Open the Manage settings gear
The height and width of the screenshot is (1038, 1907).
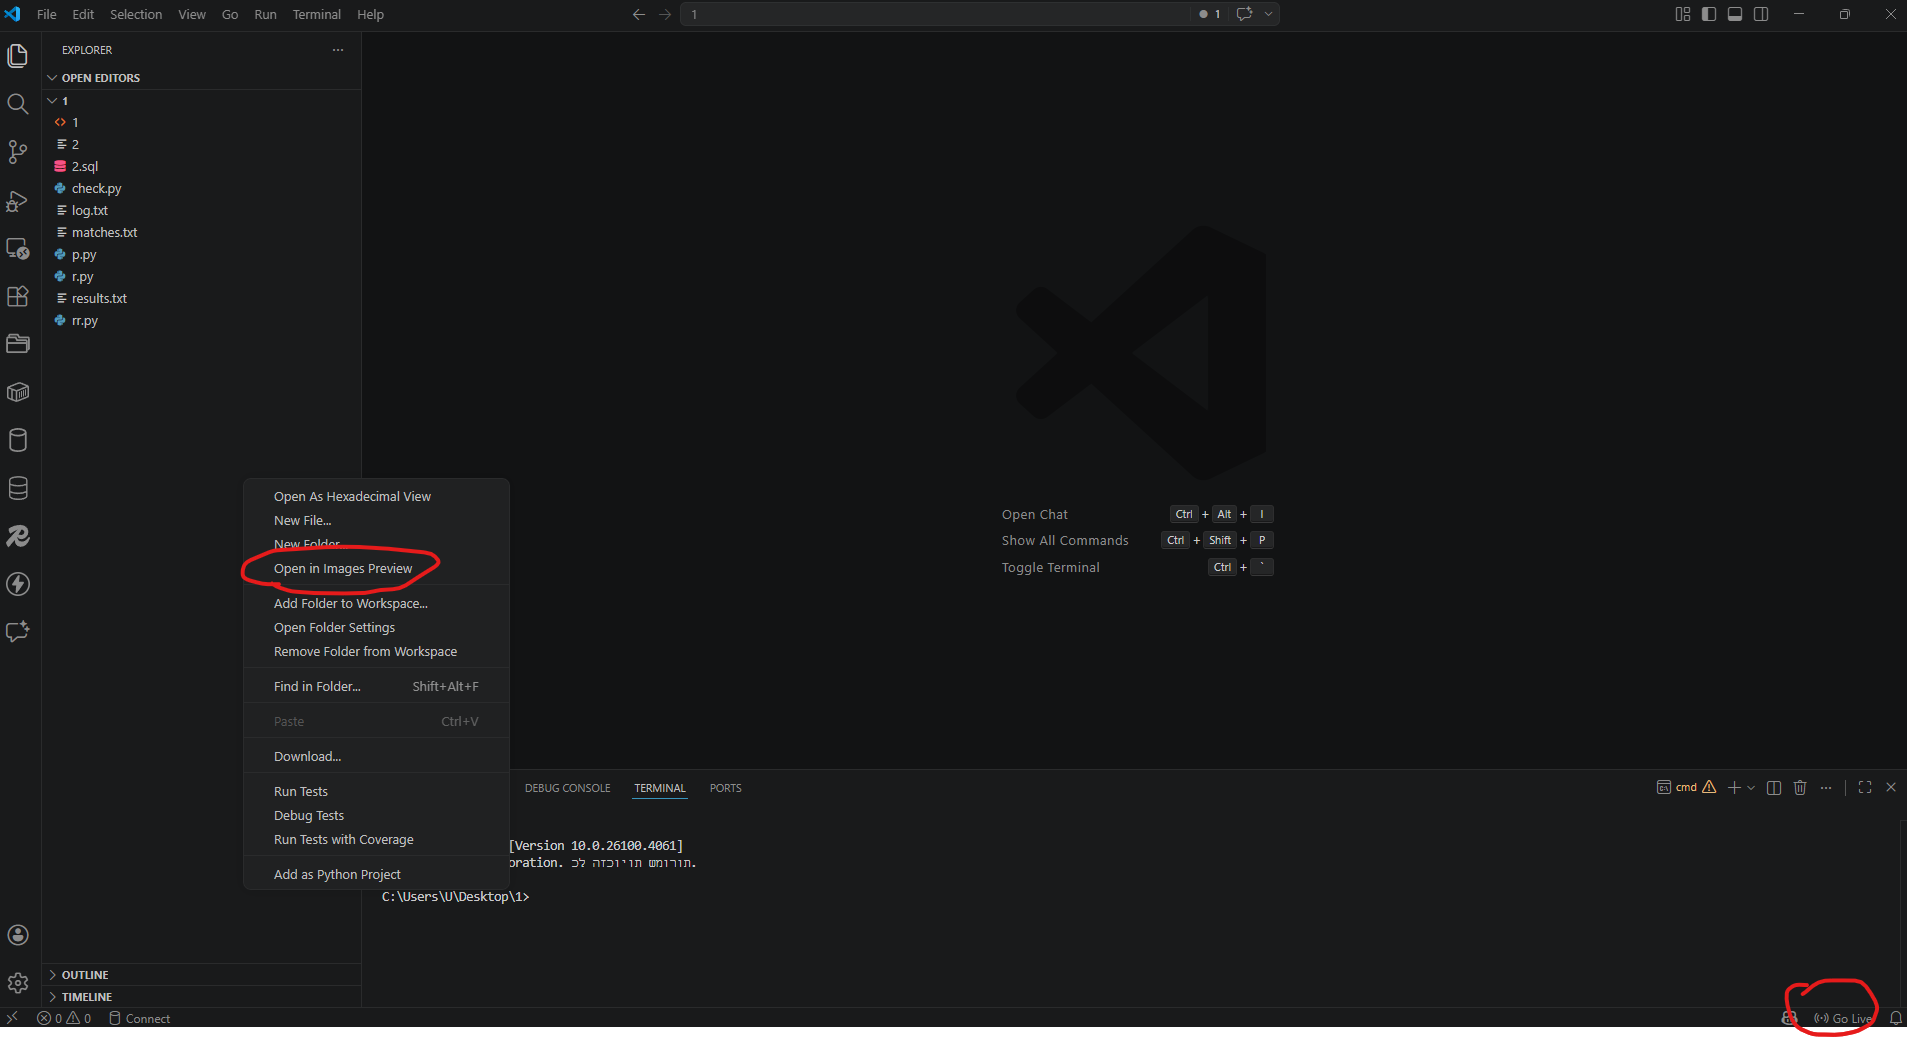coord(18,983)
